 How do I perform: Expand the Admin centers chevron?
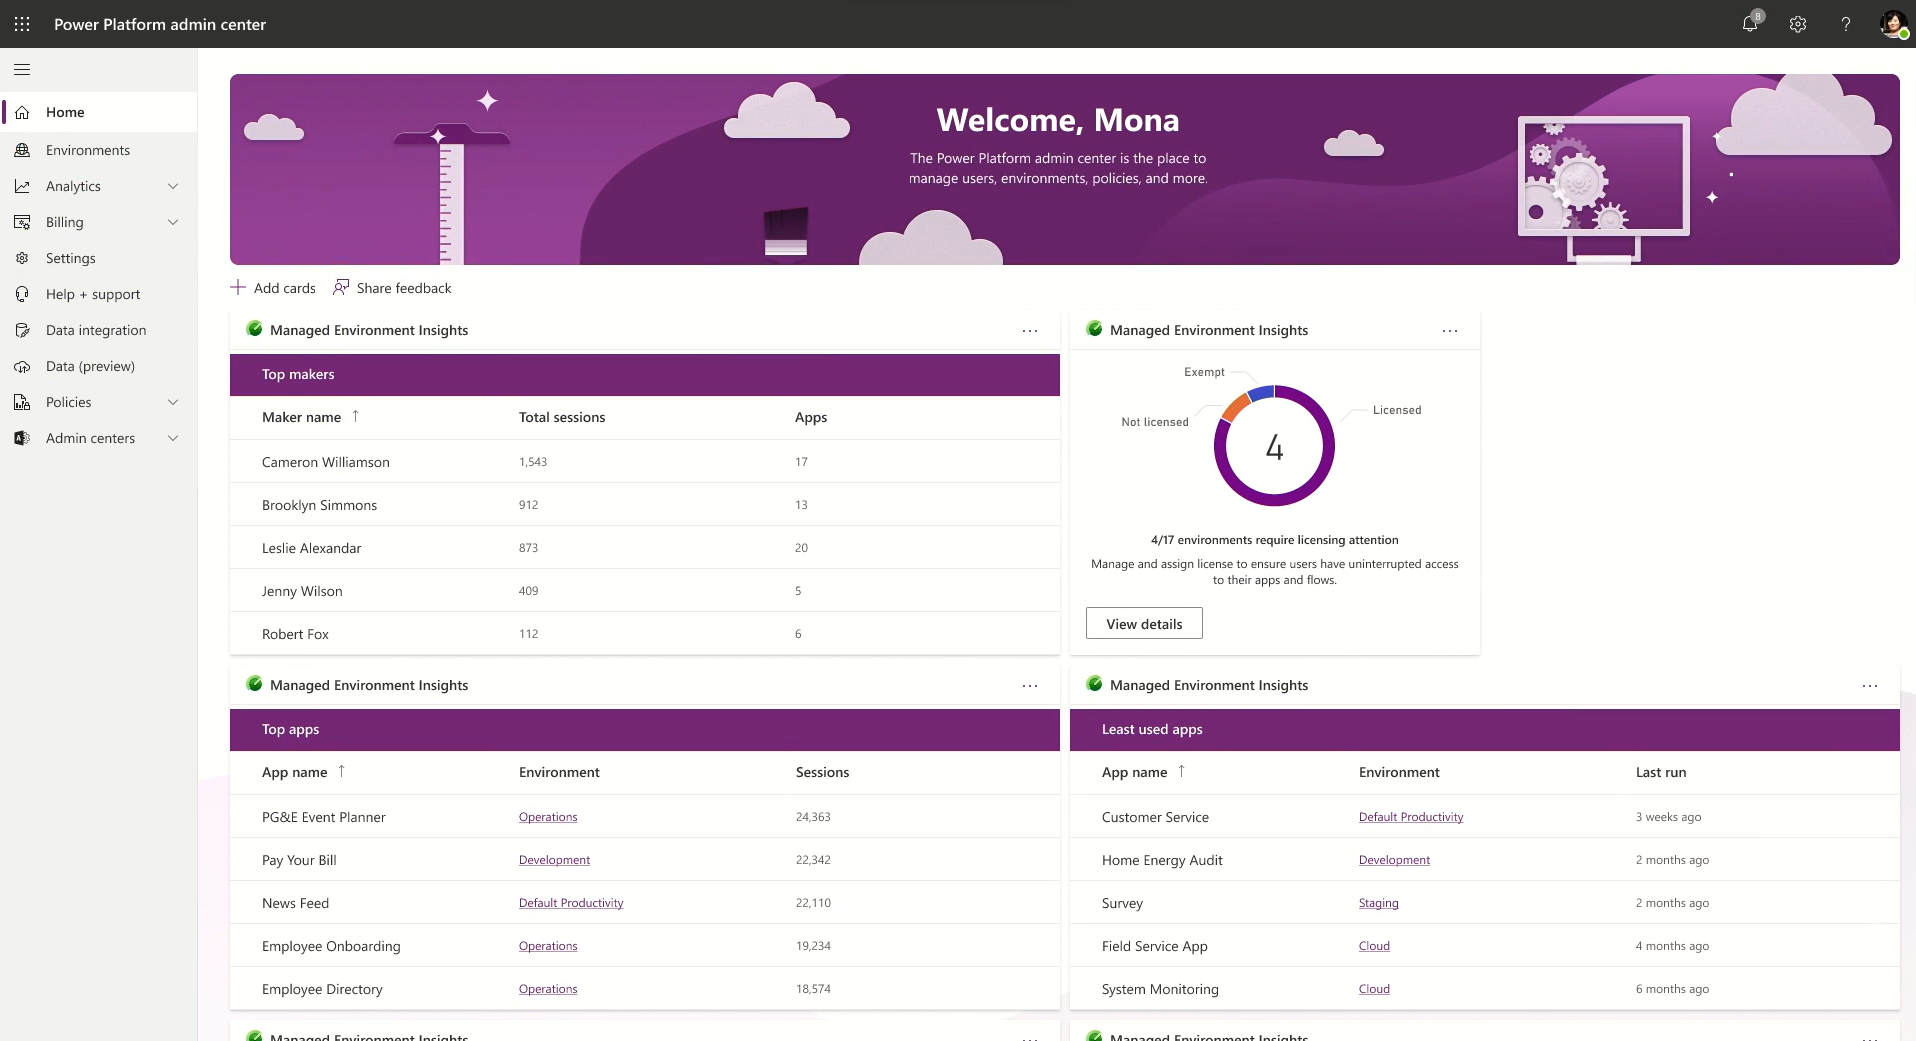click(x=173, y=438)
